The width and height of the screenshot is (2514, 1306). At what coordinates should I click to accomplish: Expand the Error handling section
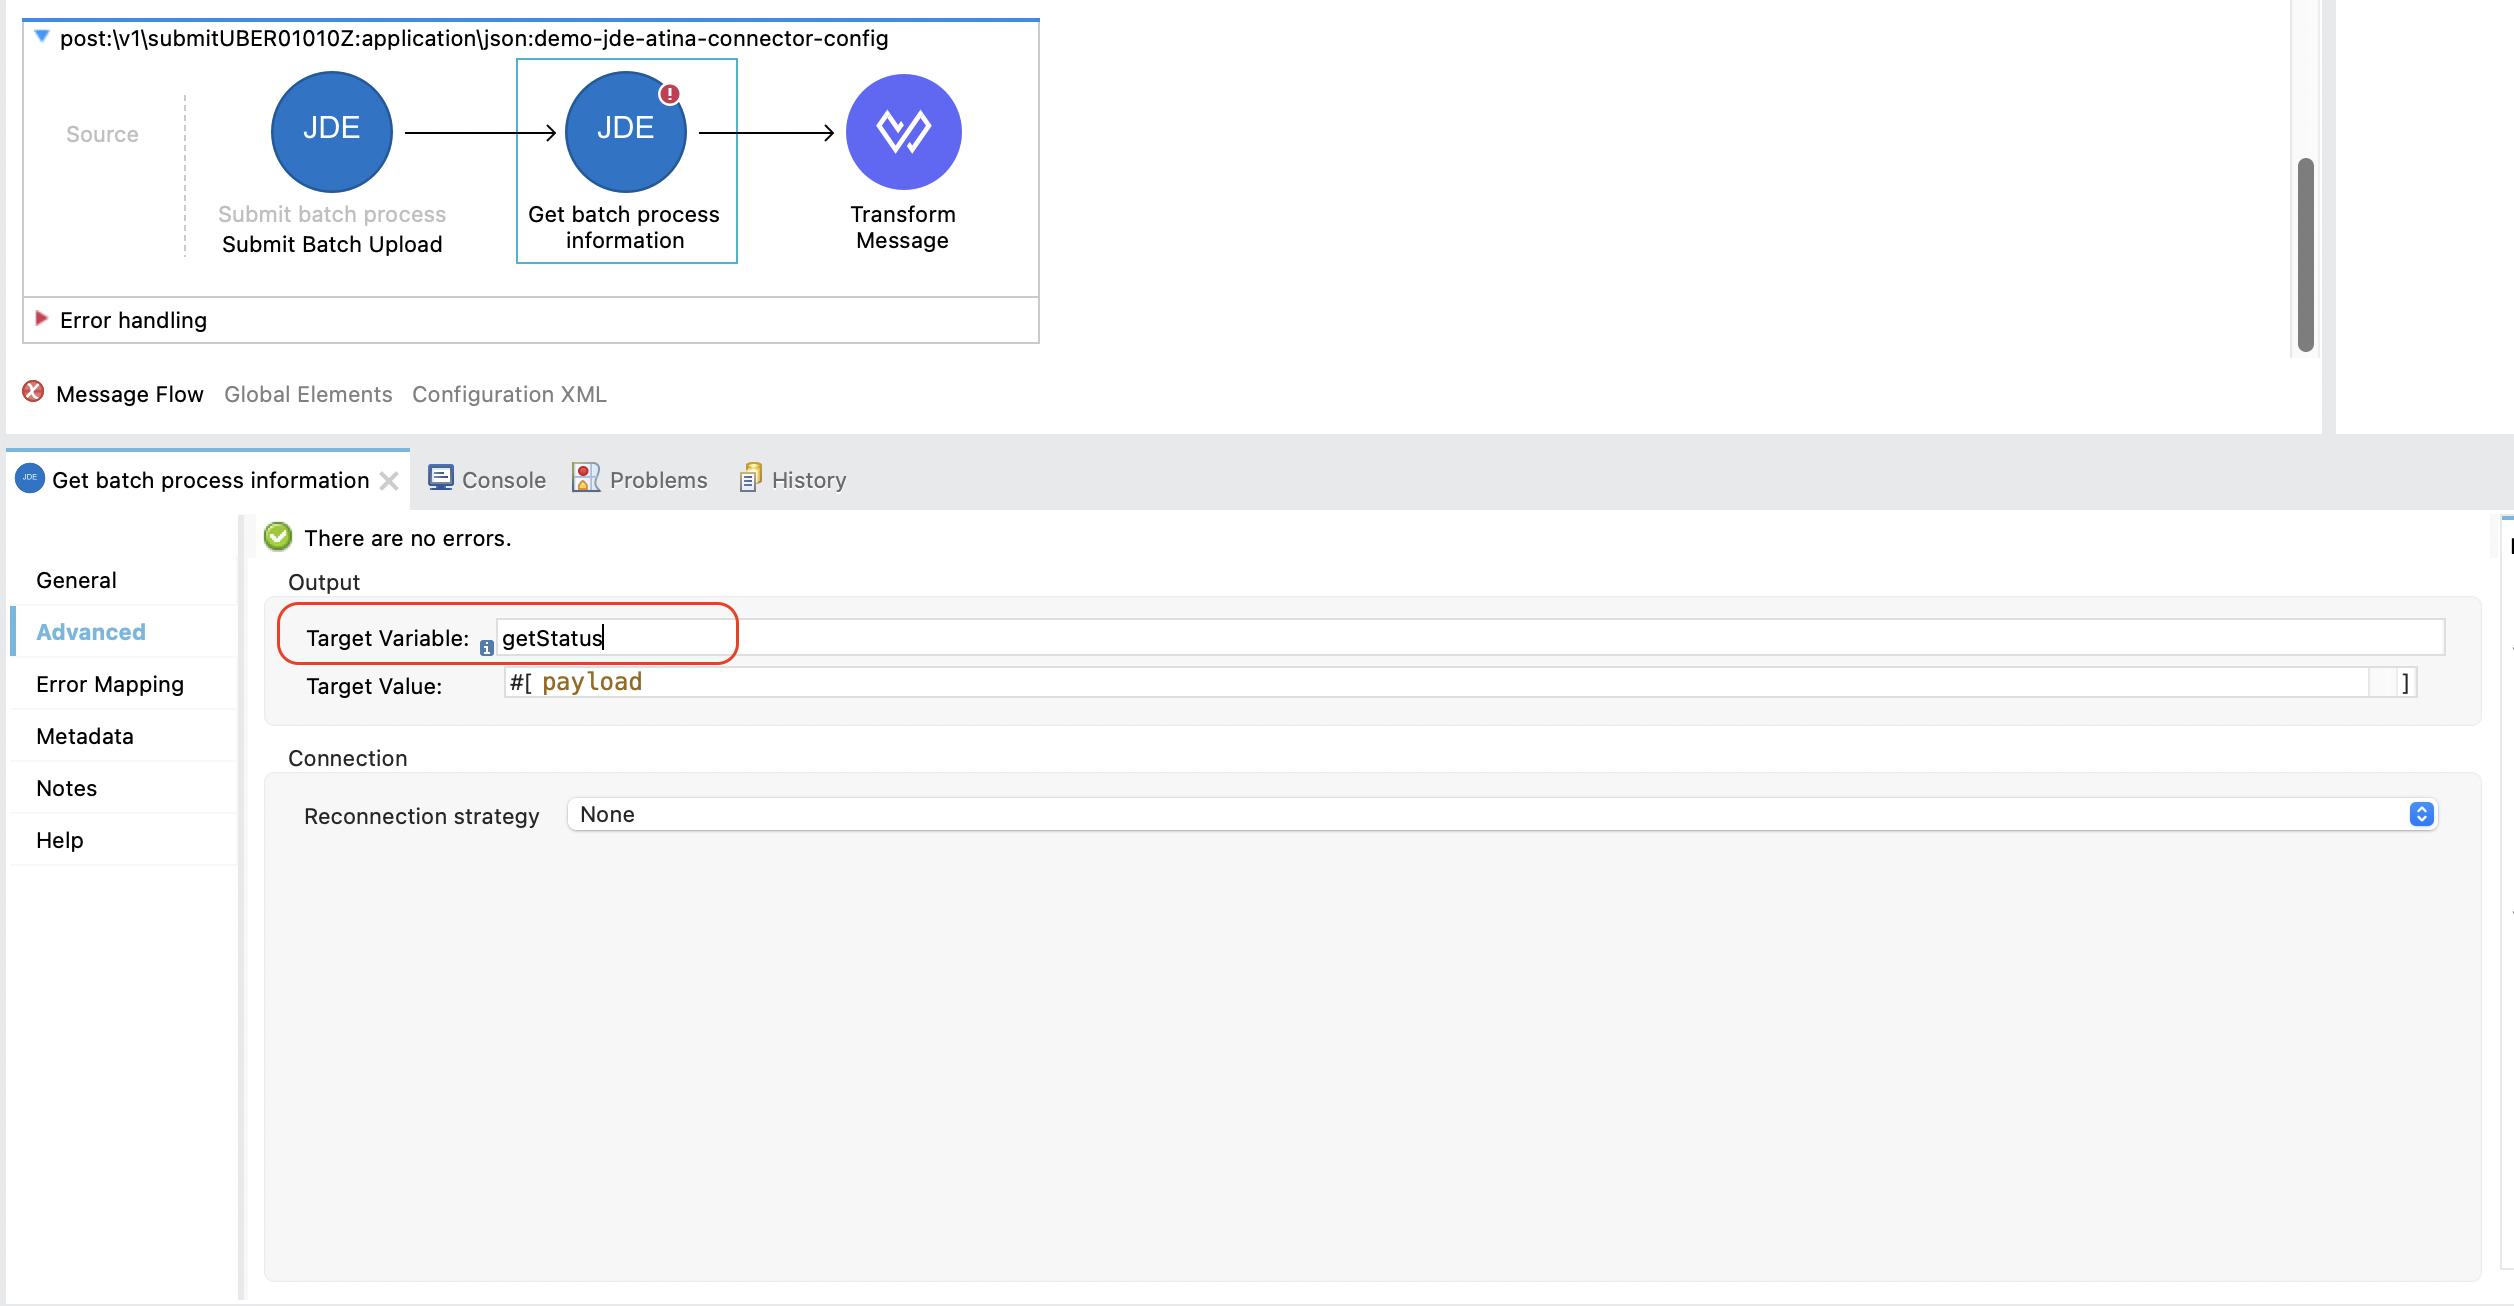pos(42,319)
